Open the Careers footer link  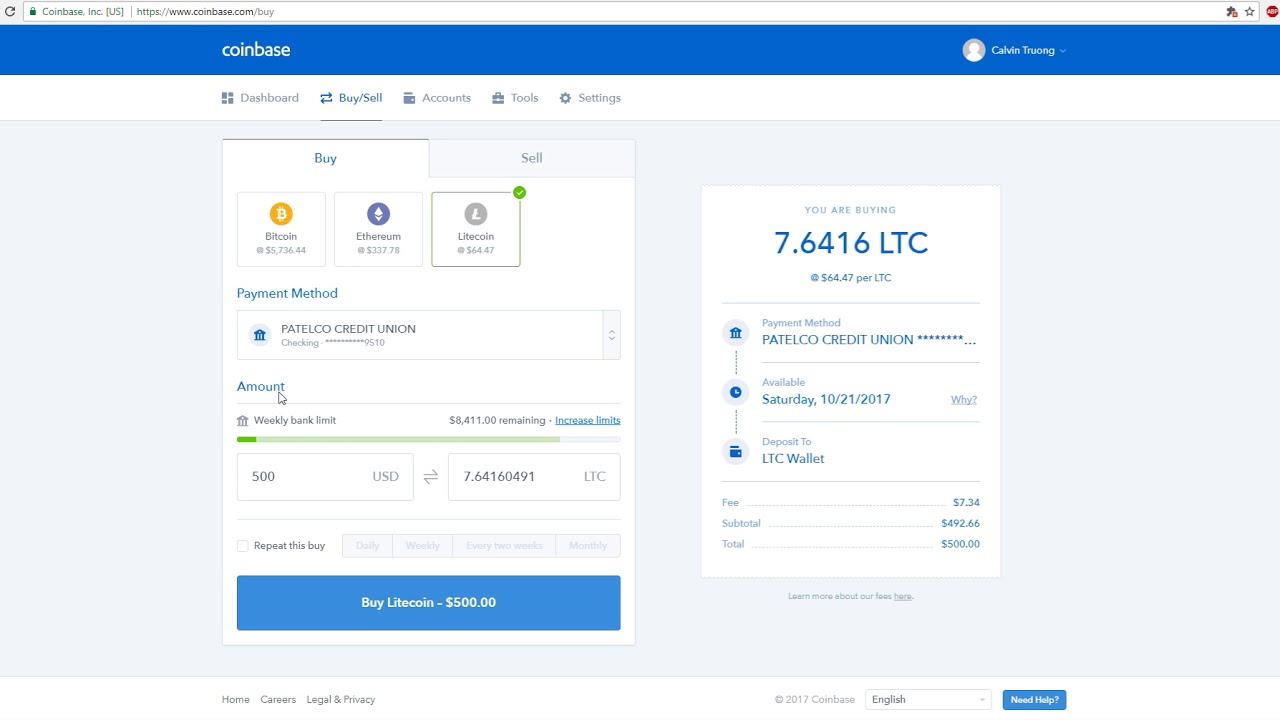278,700
